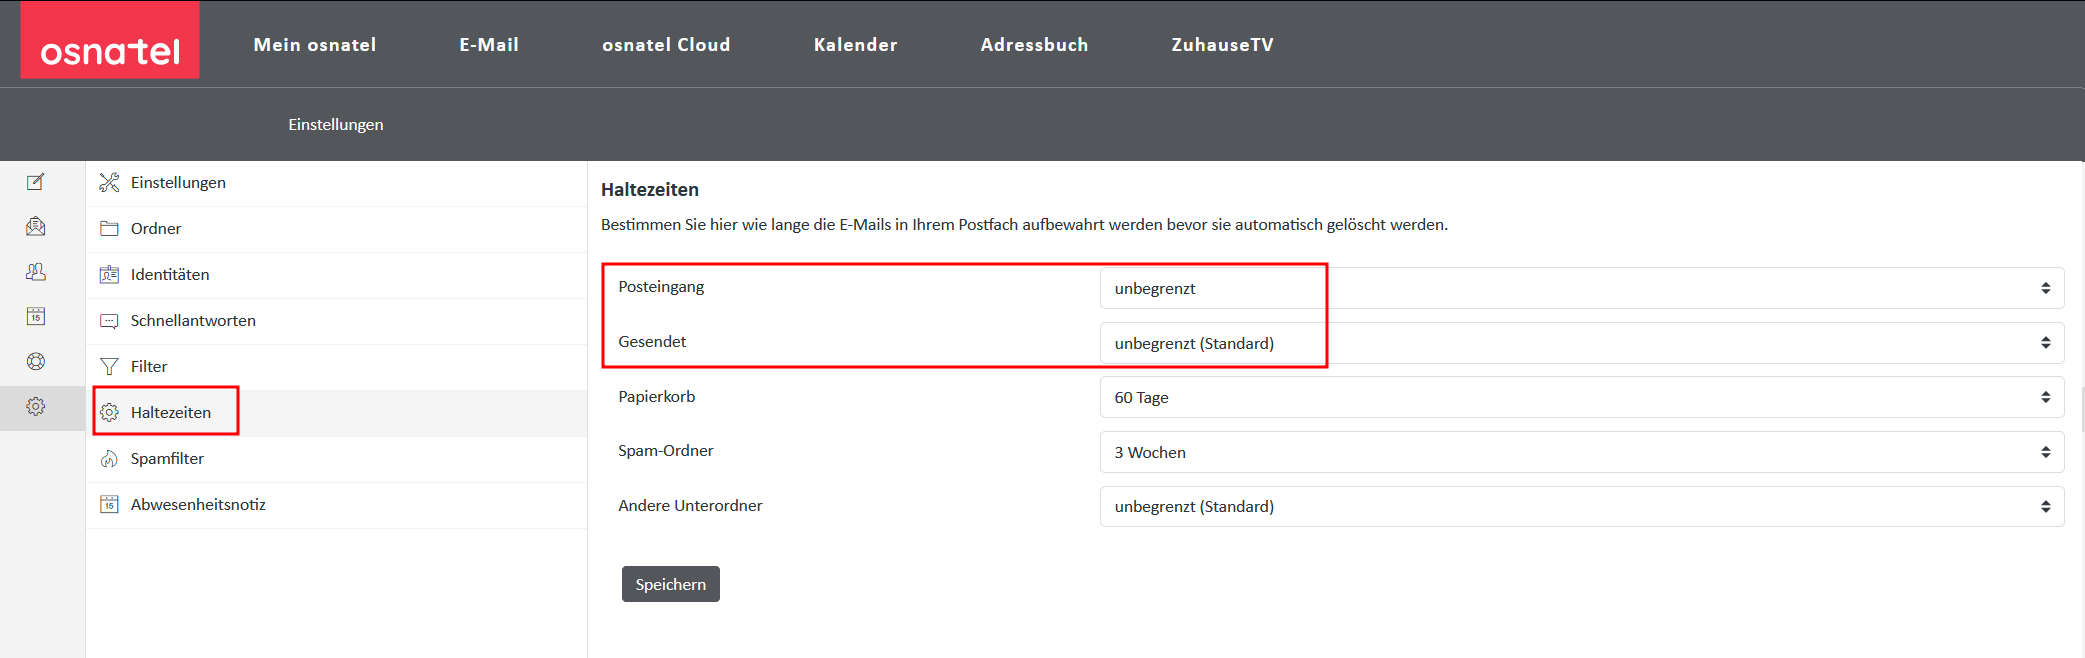Expand the Spam-Ordner 3 Wochen dropdown

pos(1581,452)
